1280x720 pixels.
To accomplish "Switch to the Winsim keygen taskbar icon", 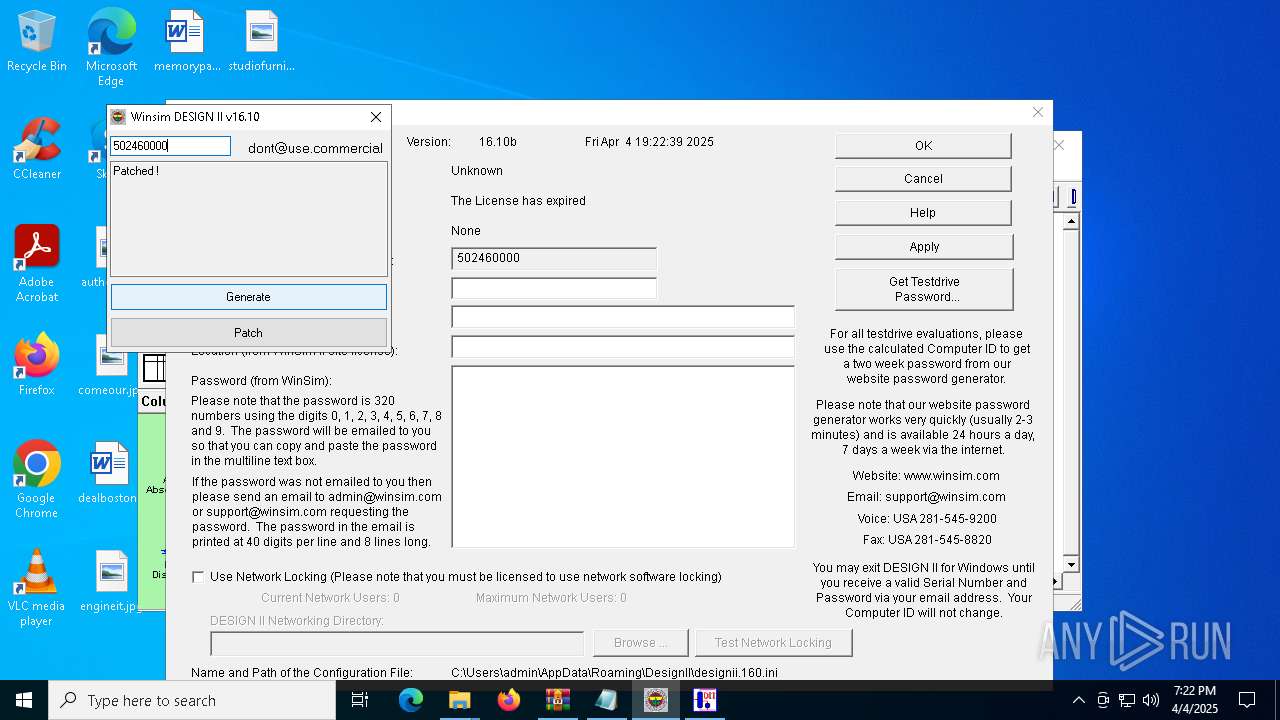I will coord(656,700).
